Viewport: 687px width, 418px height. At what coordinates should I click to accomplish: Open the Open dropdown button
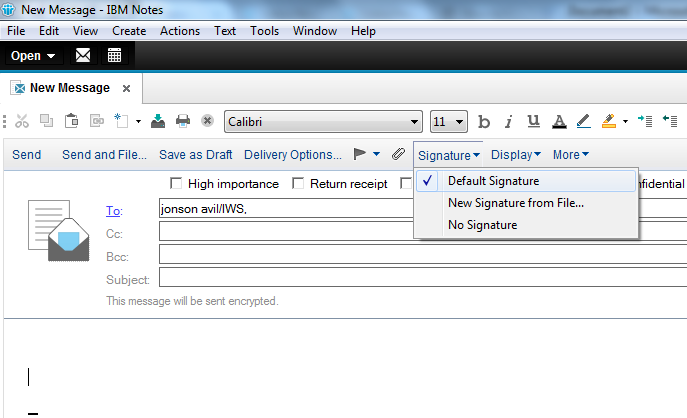click(x=33, y=56)
